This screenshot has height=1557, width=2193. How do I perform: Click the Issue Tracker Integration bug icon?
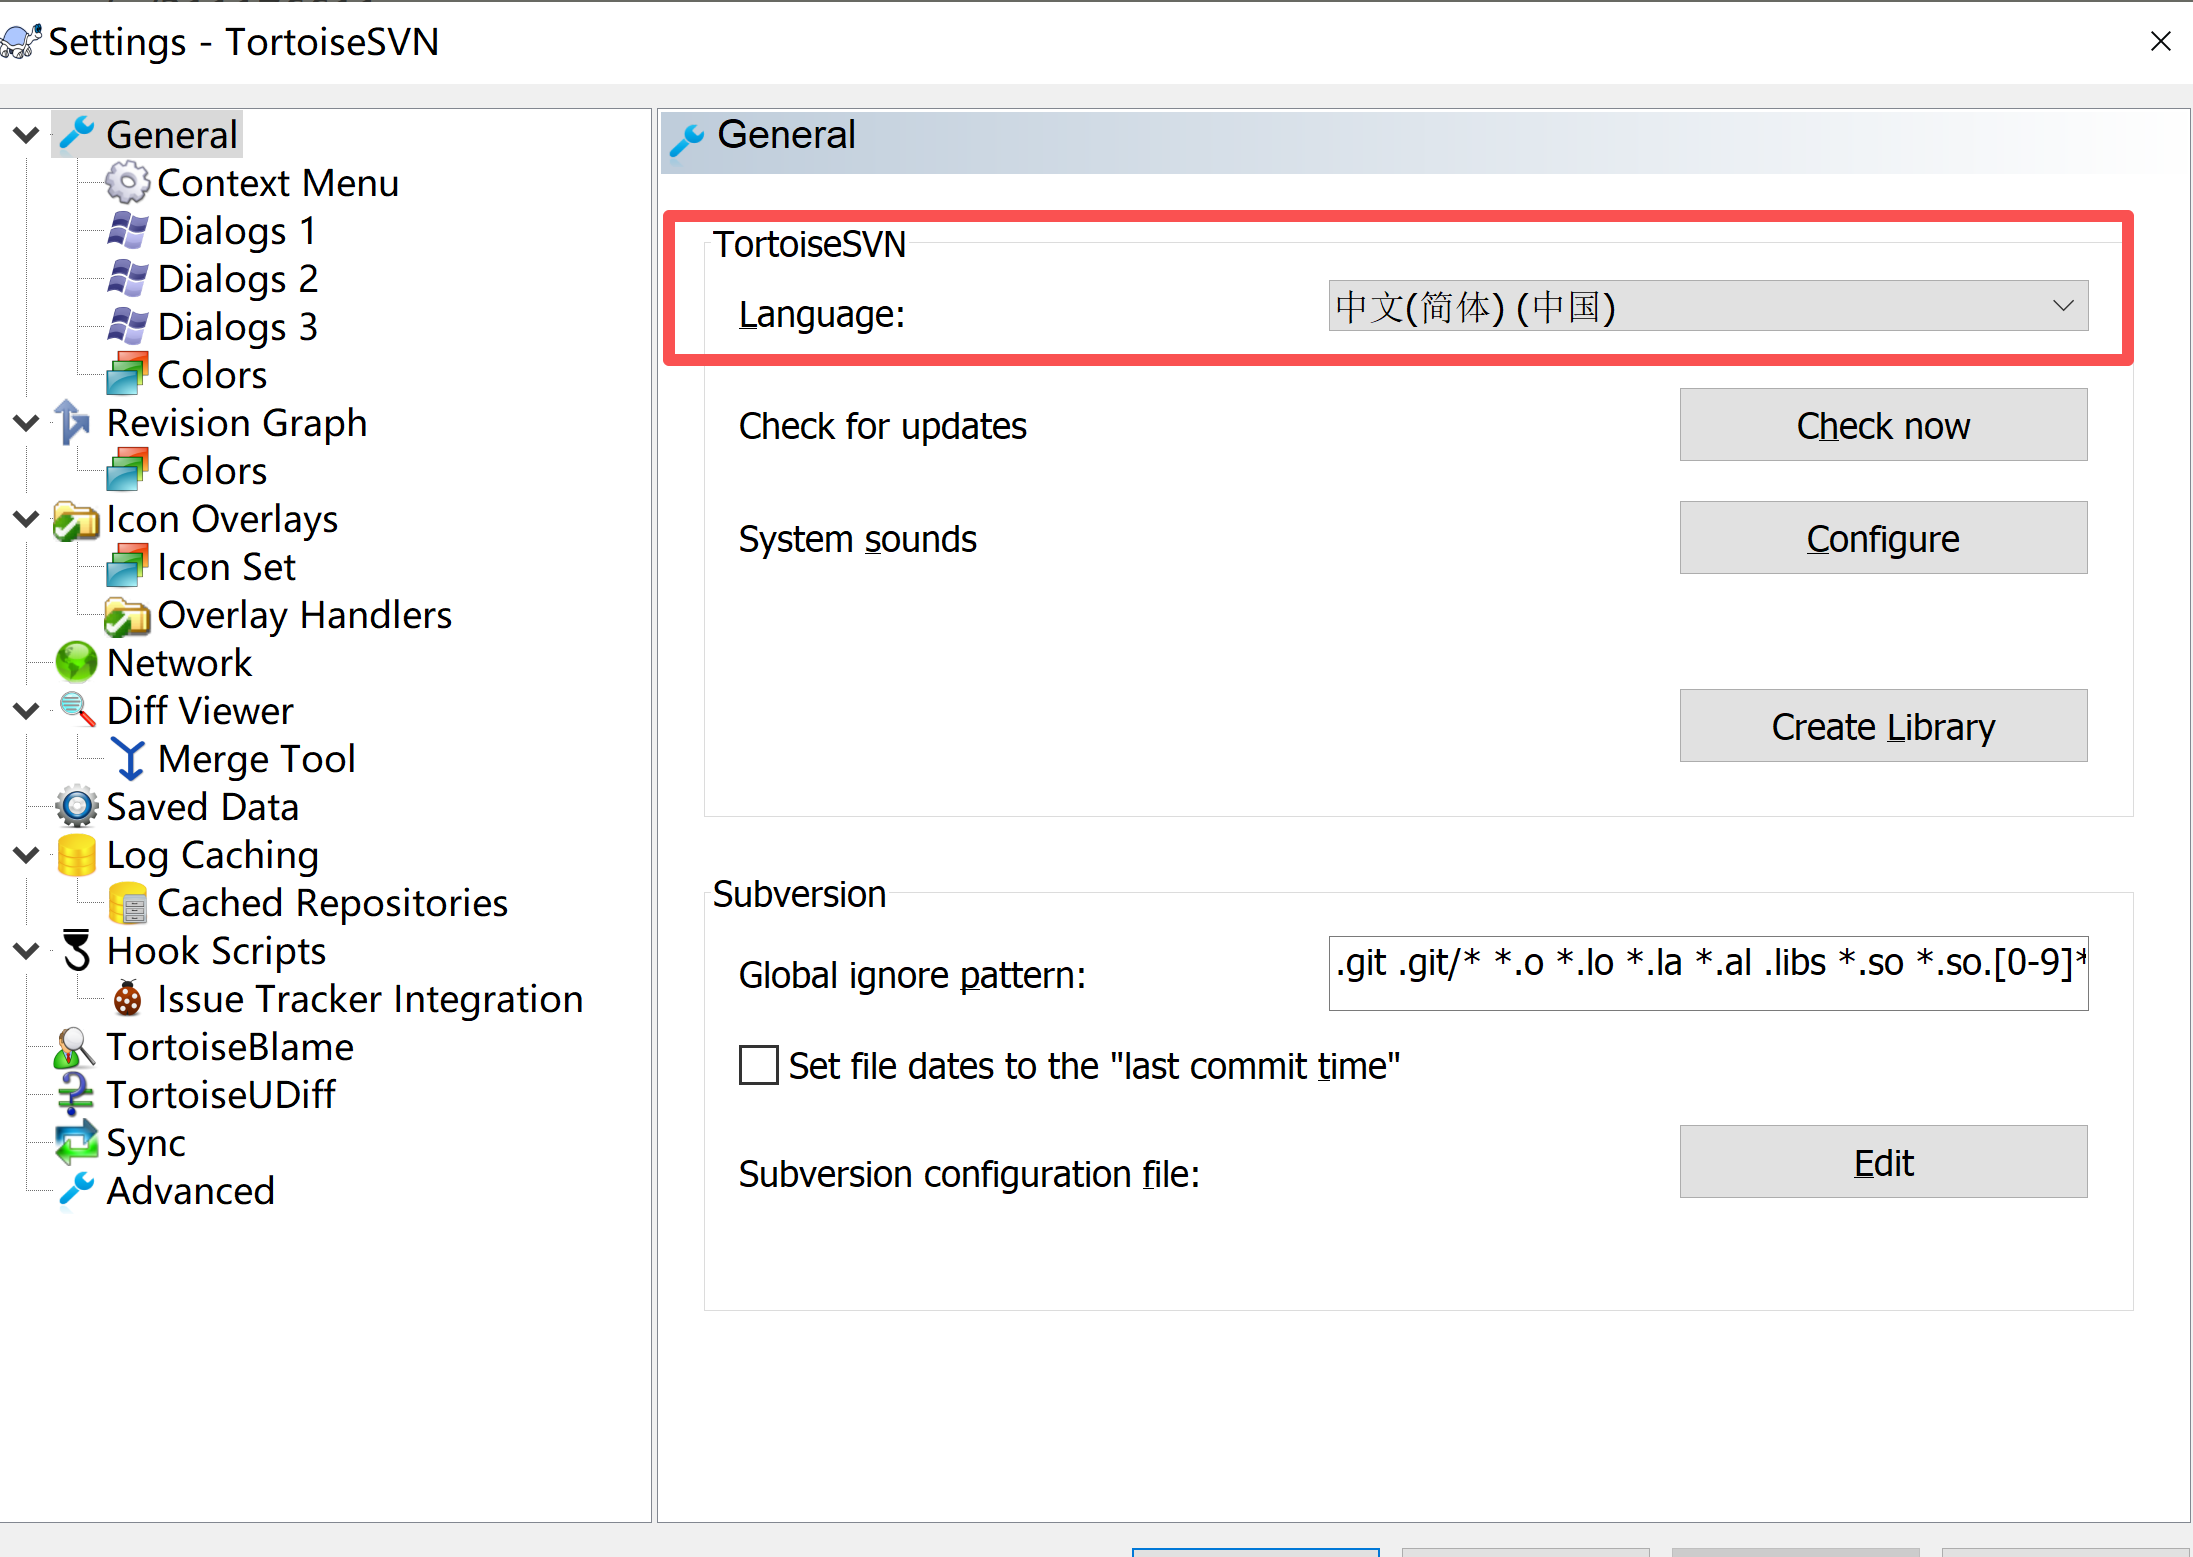point(127,999)
